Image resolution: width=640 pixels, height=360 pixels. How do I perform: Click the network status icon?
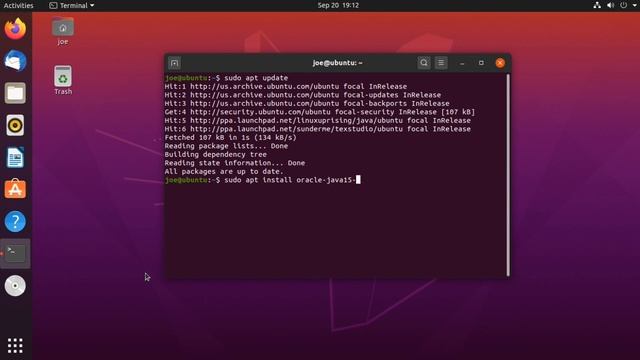(597, 5)
